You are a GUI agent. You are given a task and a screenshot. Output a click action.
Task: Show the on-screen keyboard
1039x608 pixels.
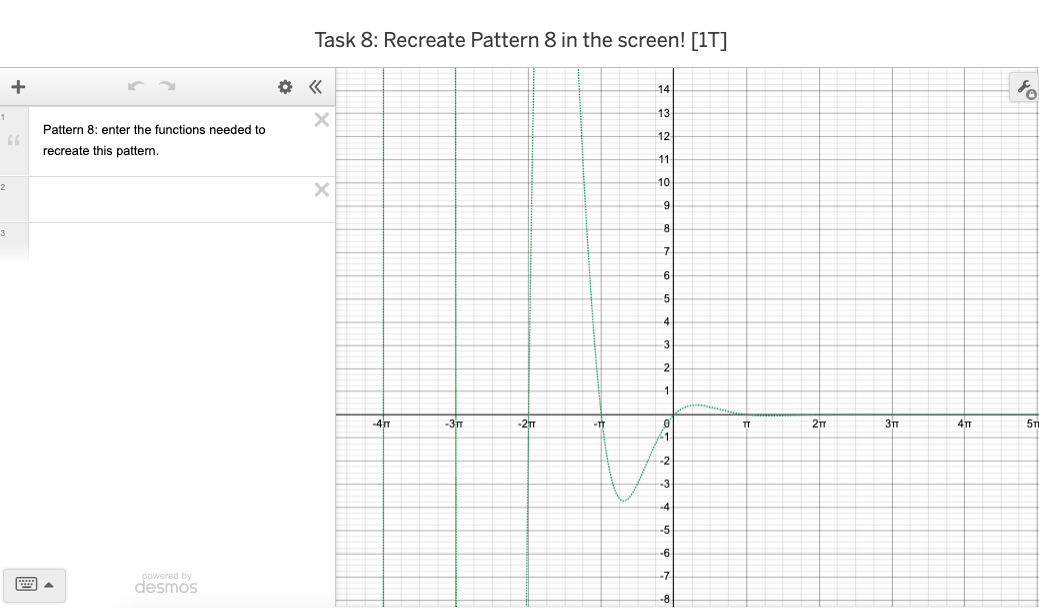click(26, 584)
